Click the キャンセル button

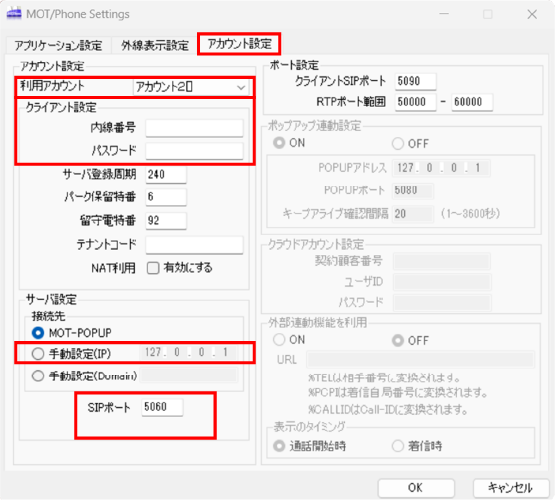pos(511,488)
